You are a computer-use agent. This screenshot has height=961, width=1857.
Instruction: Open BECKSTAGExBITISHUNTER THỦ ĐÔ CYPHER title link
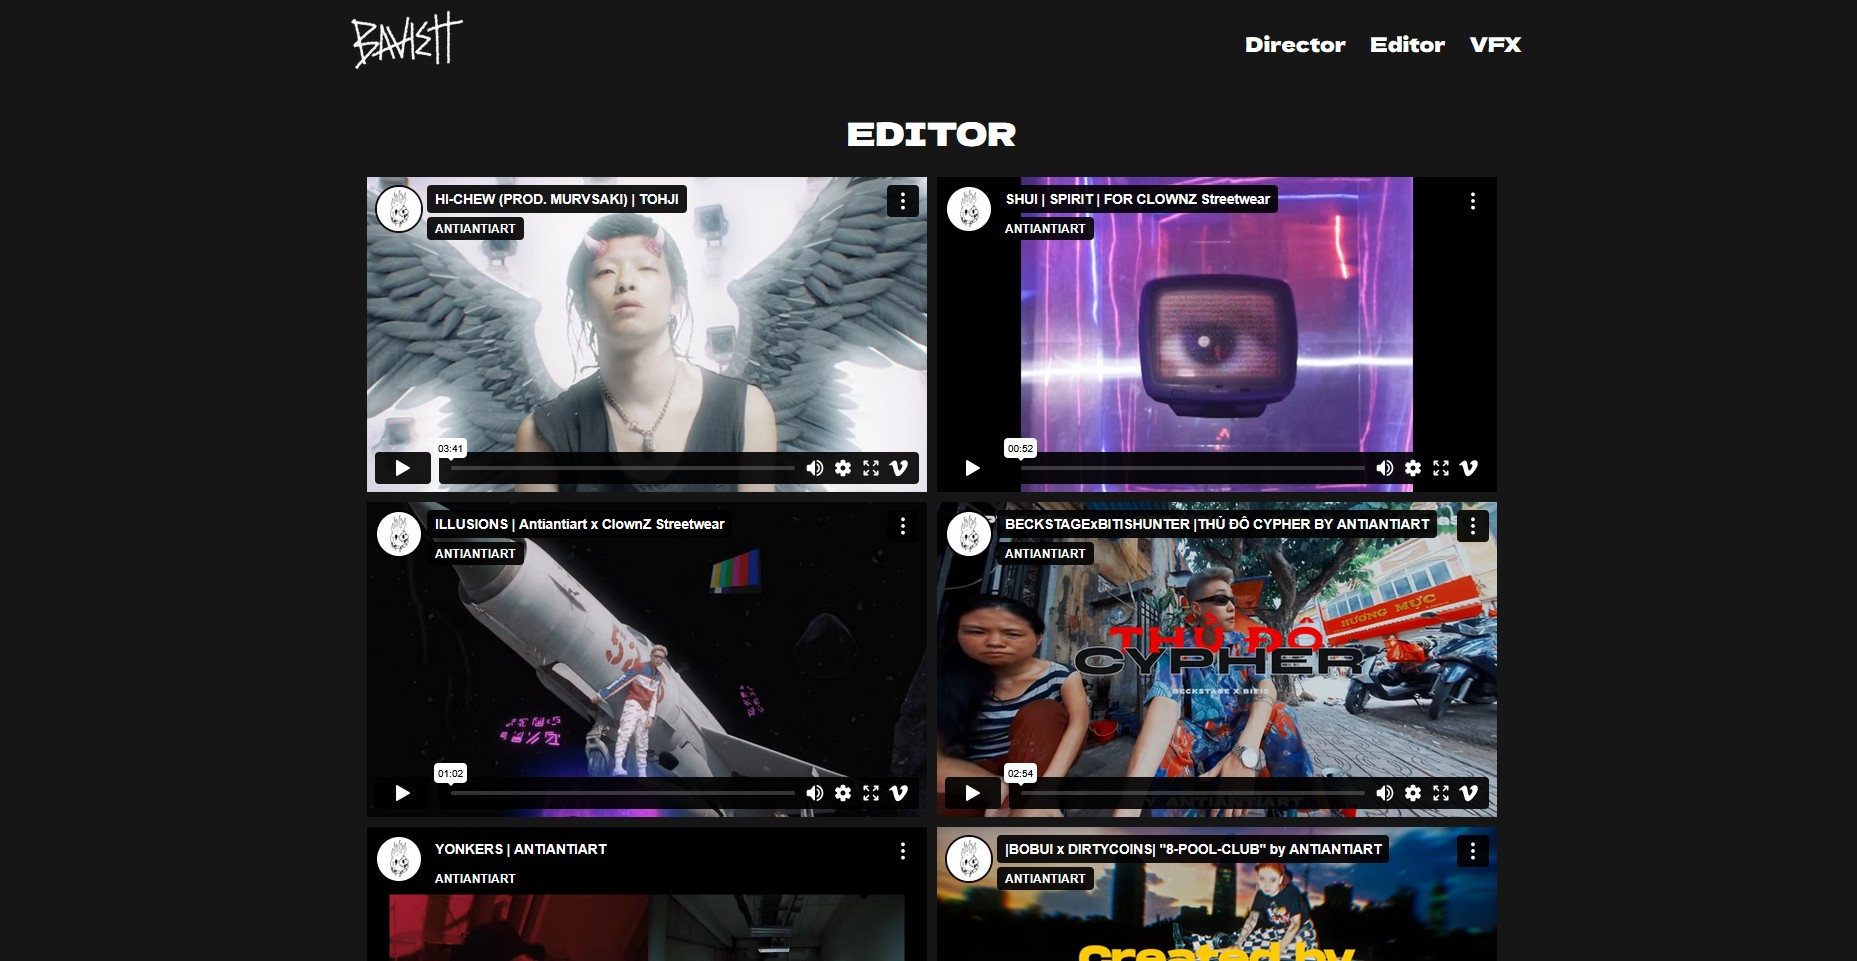coord(1217,524)
